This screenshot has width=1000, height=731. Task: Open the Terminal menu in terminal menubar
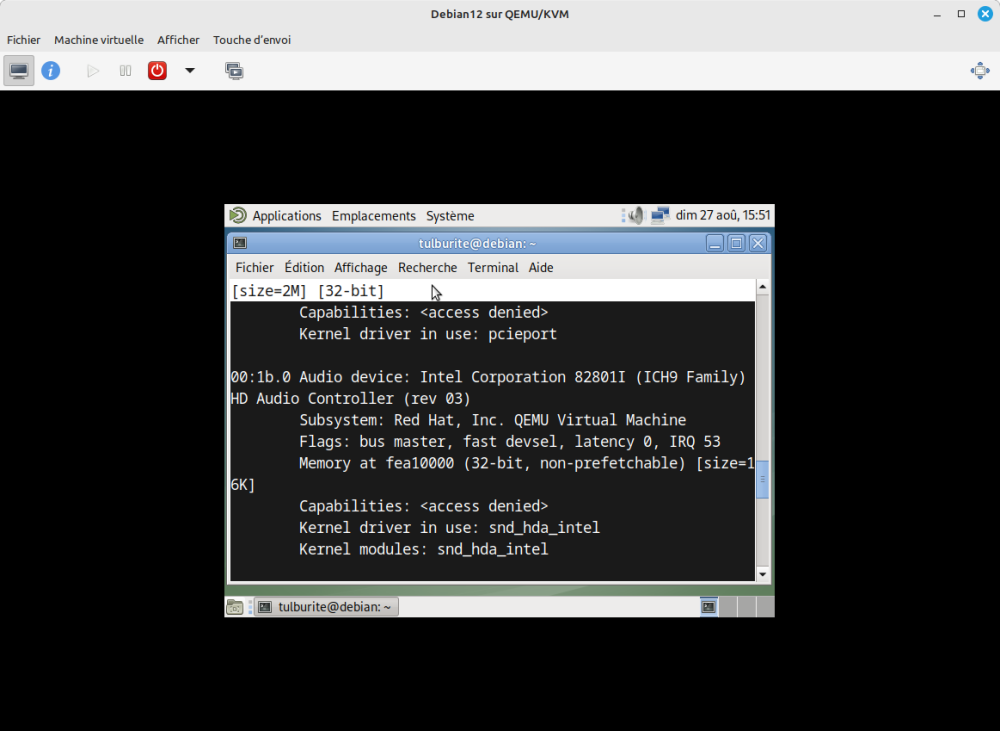point(493,268)
